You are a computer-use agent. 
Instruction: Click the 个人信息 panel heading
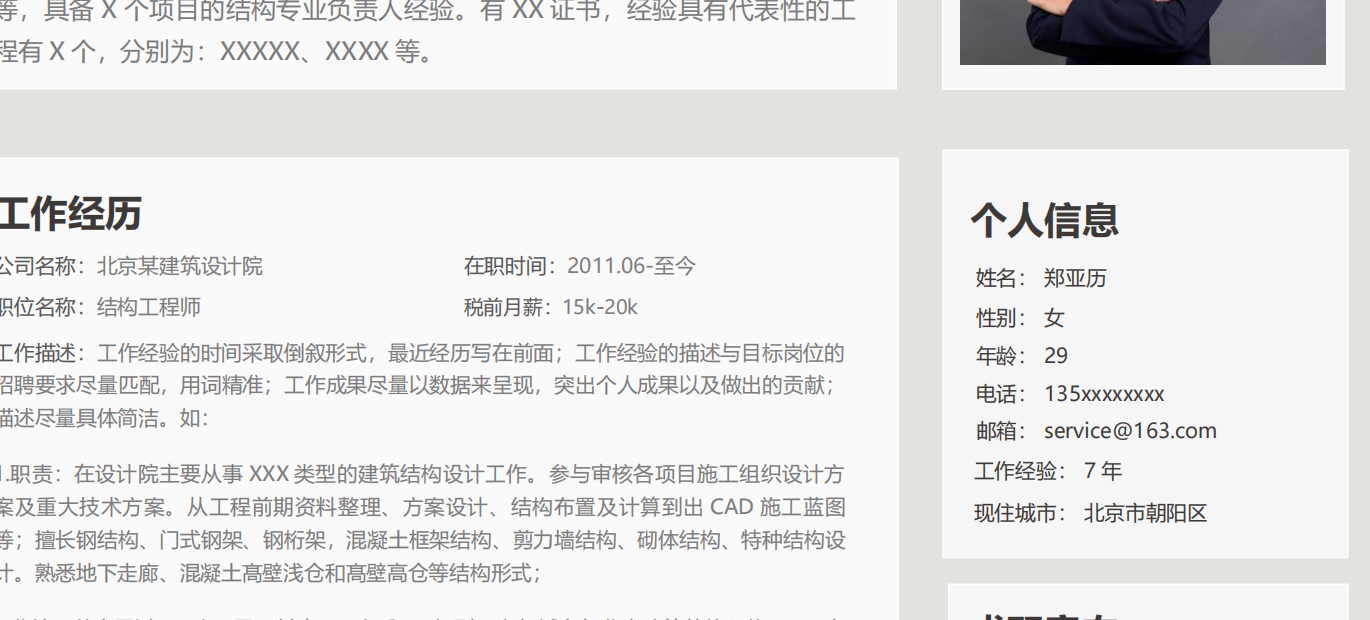click(1044, 220)
